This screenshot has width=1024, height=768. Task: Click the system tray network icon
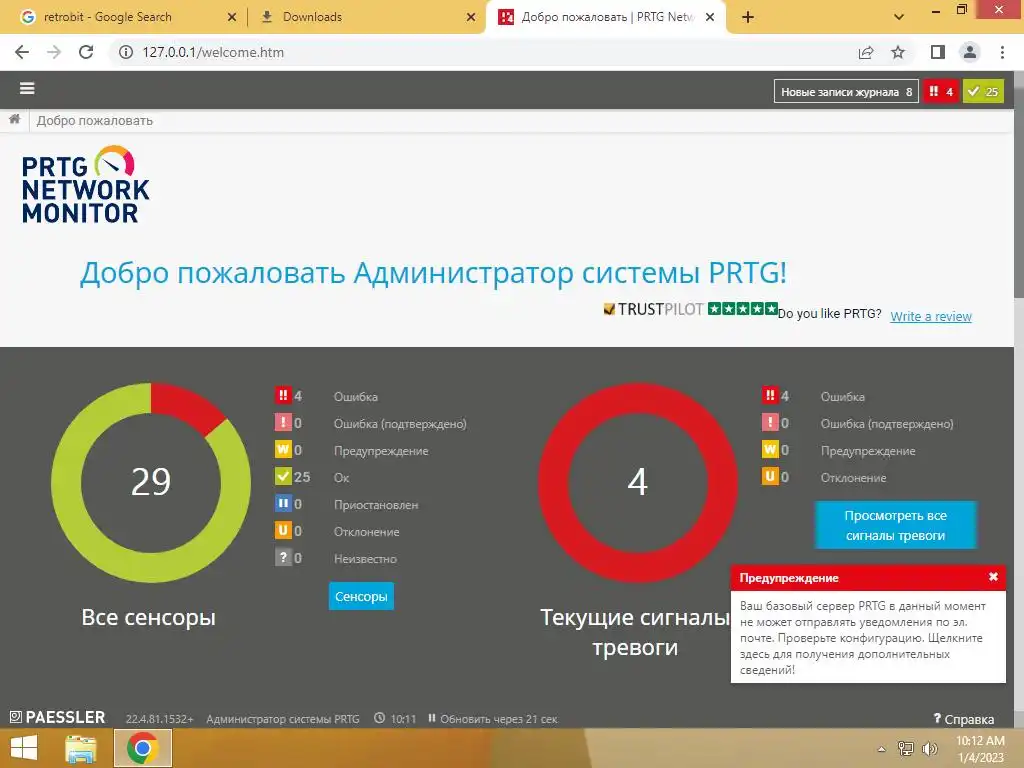pos(906,748)
